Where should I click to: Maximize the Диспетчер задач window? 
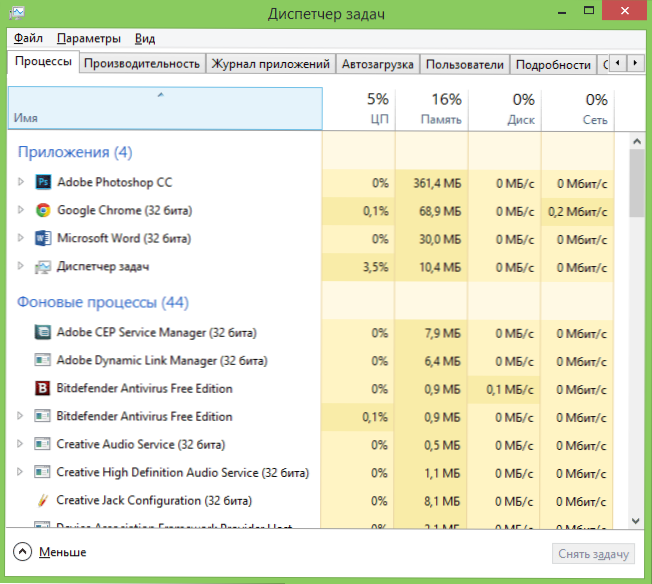point(589,11)
